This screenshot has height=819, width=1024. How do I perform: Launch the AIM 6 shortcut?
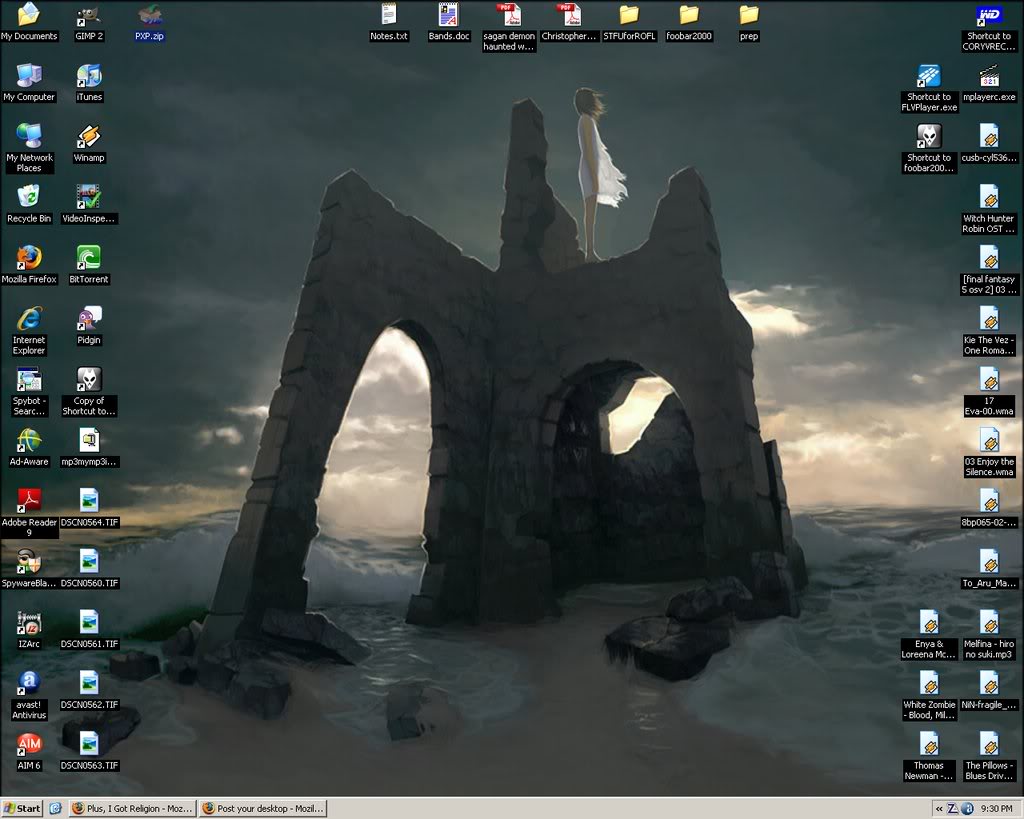(x=29, y=743)
